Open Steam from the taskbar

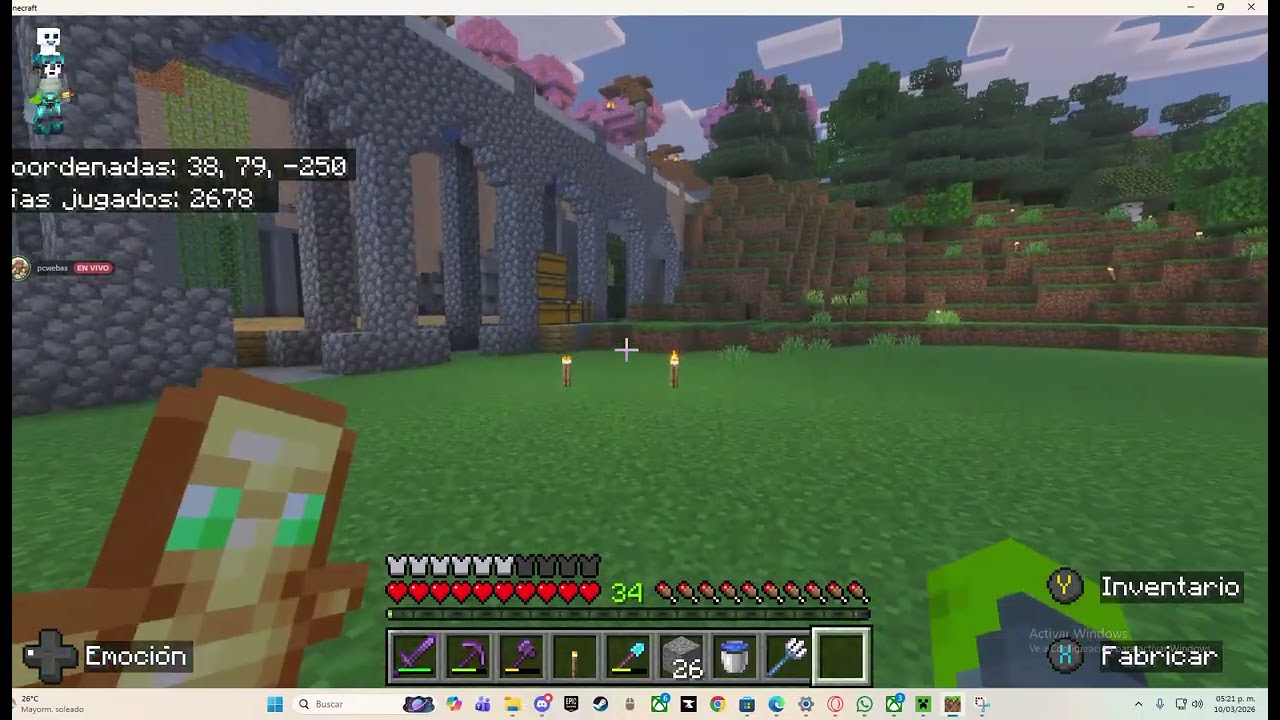pyautogui.click(x=600, y=704)
